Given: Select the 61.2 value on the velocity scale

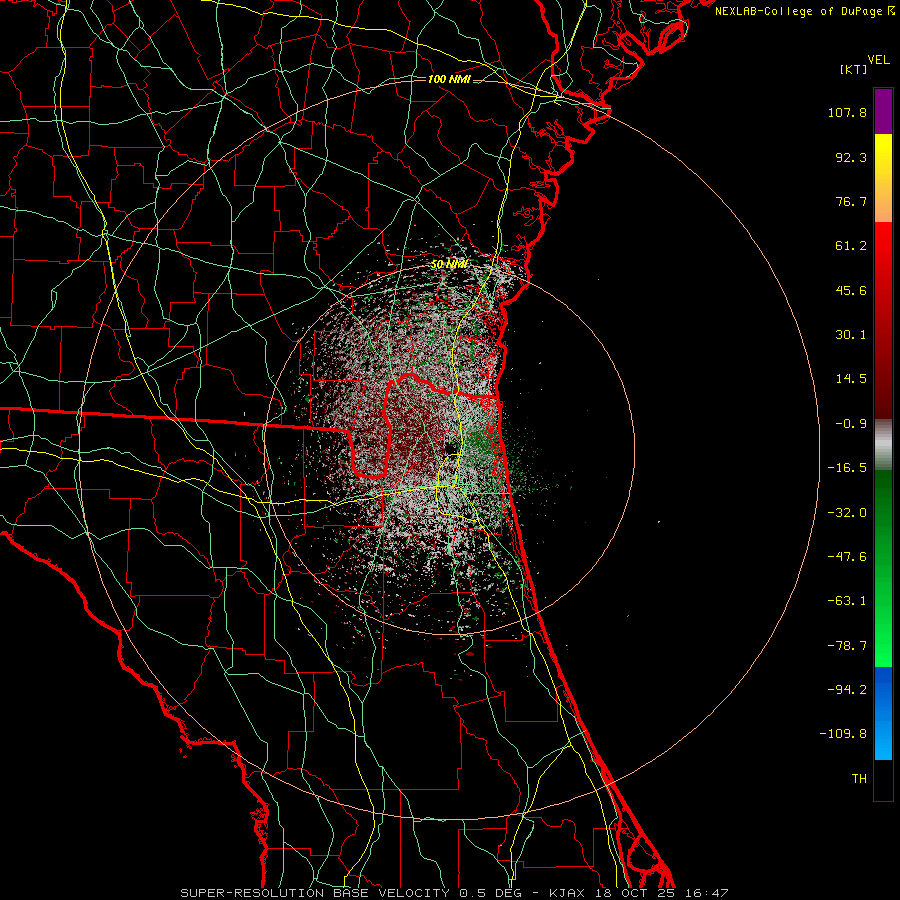Looking at the screenshot, I should coord(851,246).
